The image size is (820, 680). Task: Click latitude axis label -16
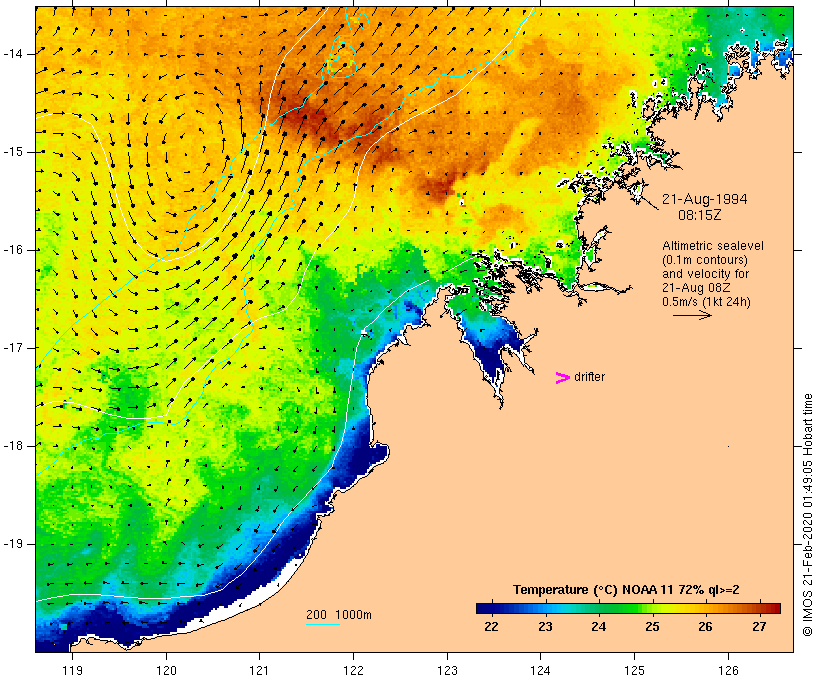13,250
